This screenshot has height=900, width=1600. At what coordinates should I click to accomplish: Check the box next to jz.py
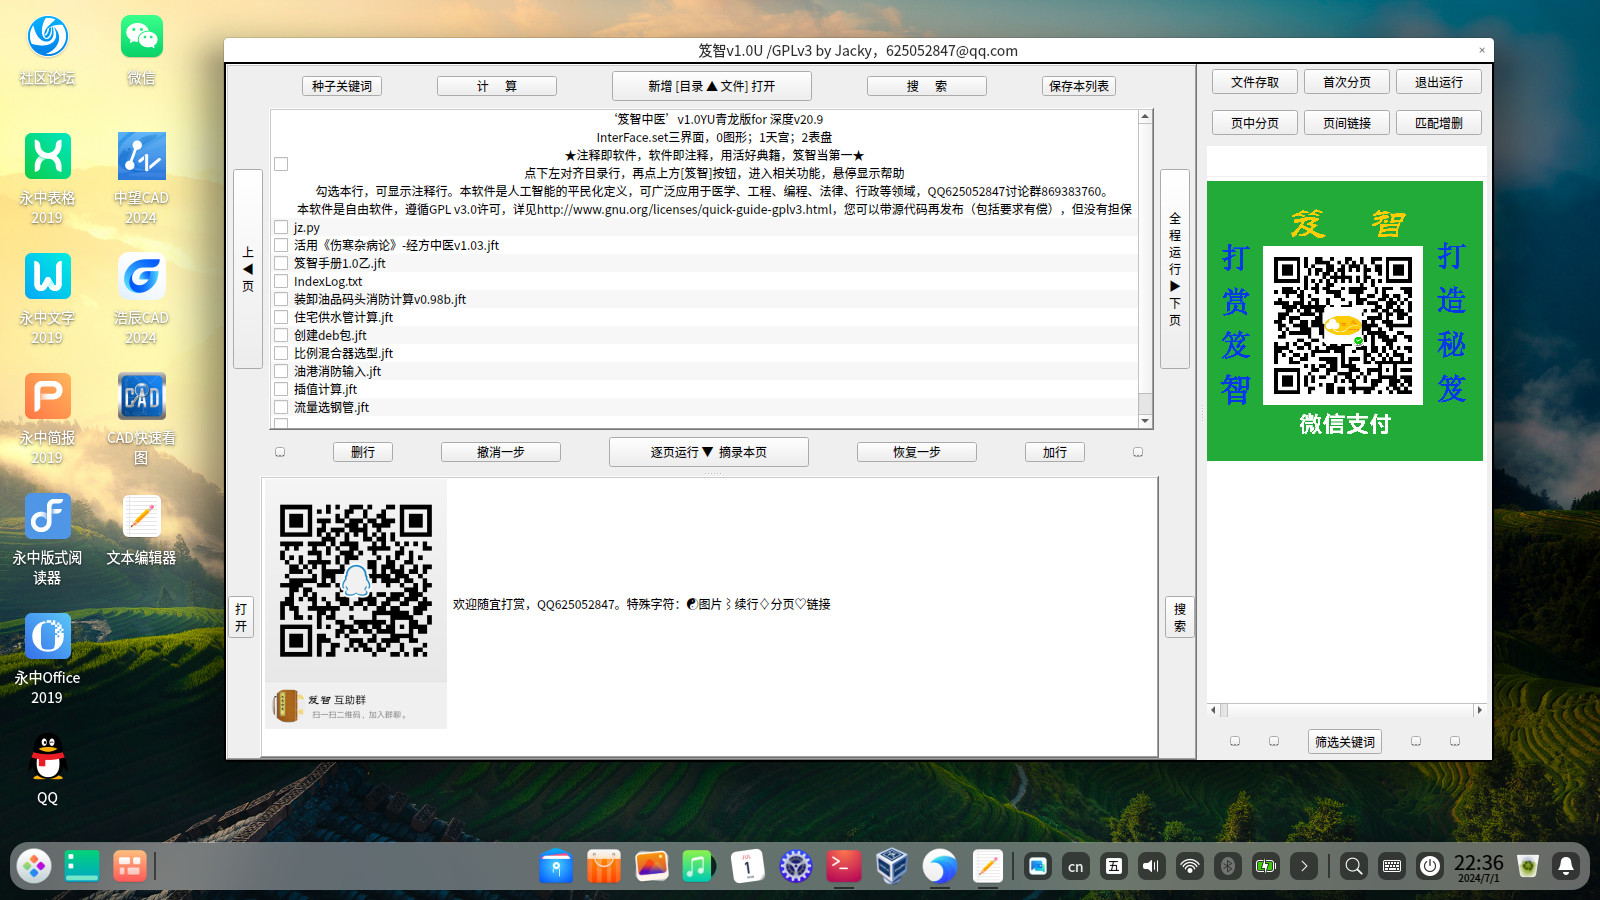coord(281,227)
